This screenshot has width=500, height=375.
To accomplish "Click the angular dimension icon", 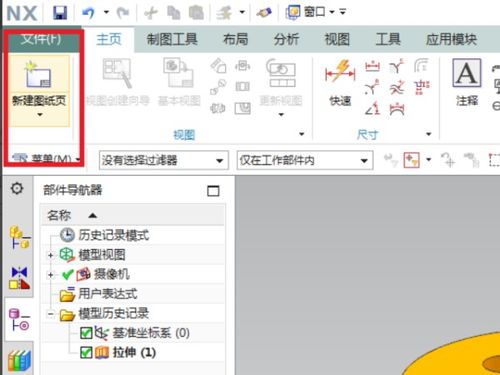I will click(372, 108).
